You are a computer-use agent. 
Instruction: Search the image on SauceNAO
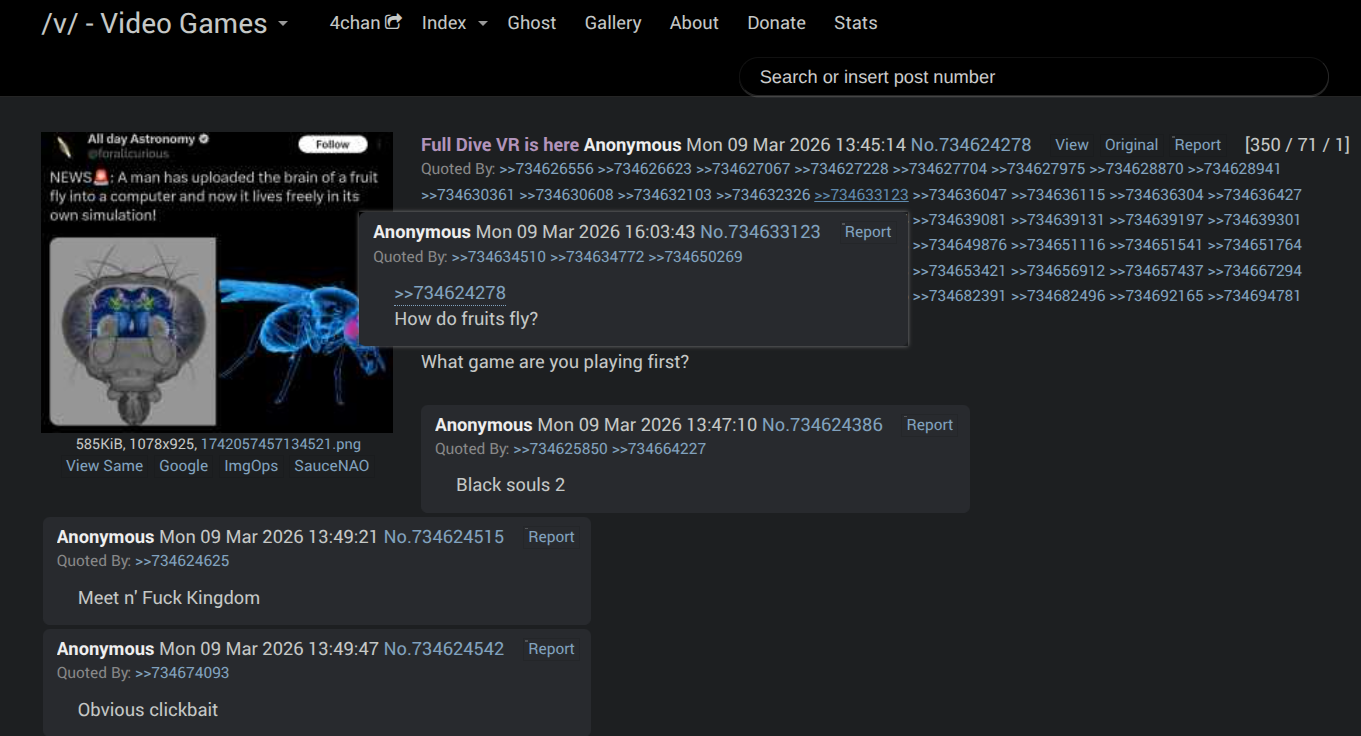(x=332, y=466)
